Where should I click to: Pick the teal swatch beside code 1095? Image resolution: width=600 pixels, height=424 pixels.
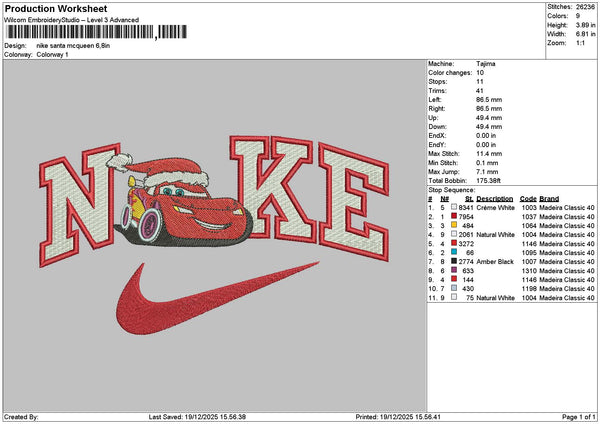(454, 252)
